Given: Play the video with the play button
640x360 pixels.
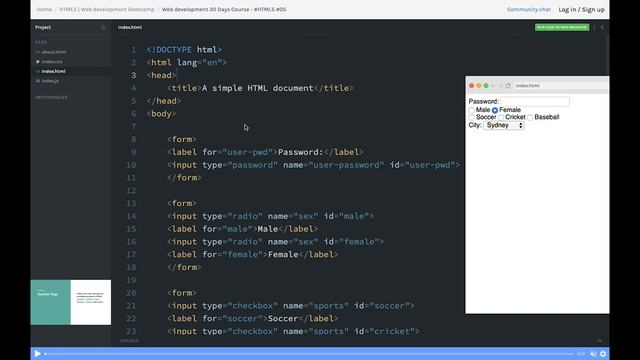Looking at the screenshot, I should point(37,353).
